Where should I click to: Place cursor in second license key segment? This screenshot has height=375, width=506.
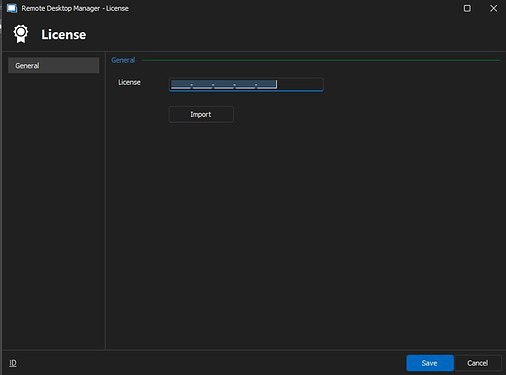(x=202, y=84)
